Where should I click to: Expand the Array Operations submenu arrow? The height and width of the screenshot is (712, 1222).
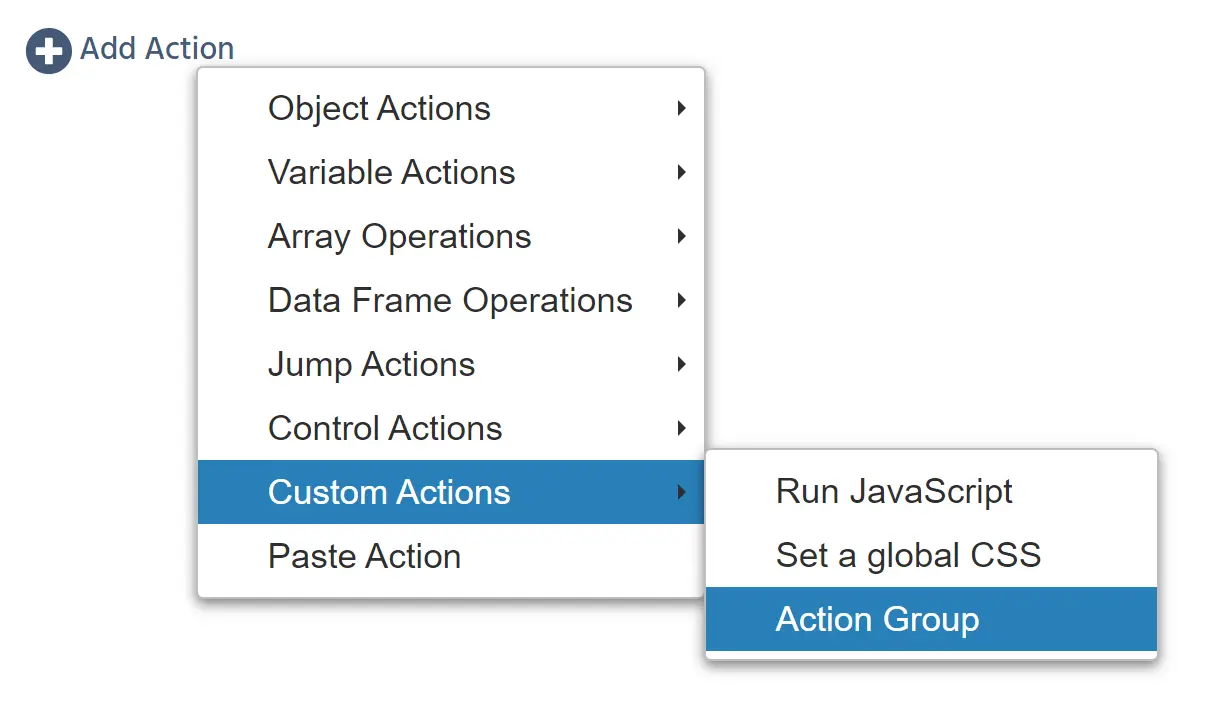681,236
